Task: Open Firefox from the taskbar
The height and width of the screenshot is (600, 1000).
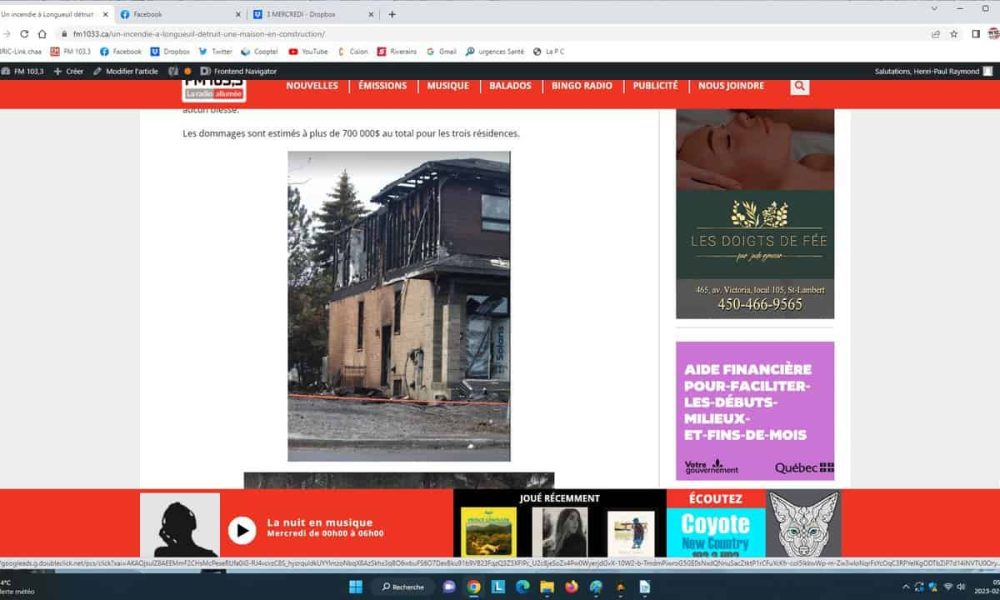Action: [x=572, y=587]
